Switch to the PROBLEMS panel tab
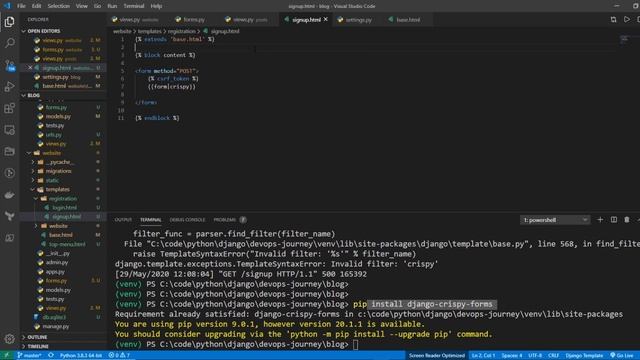Screen dimensions: 640x360 229,220
